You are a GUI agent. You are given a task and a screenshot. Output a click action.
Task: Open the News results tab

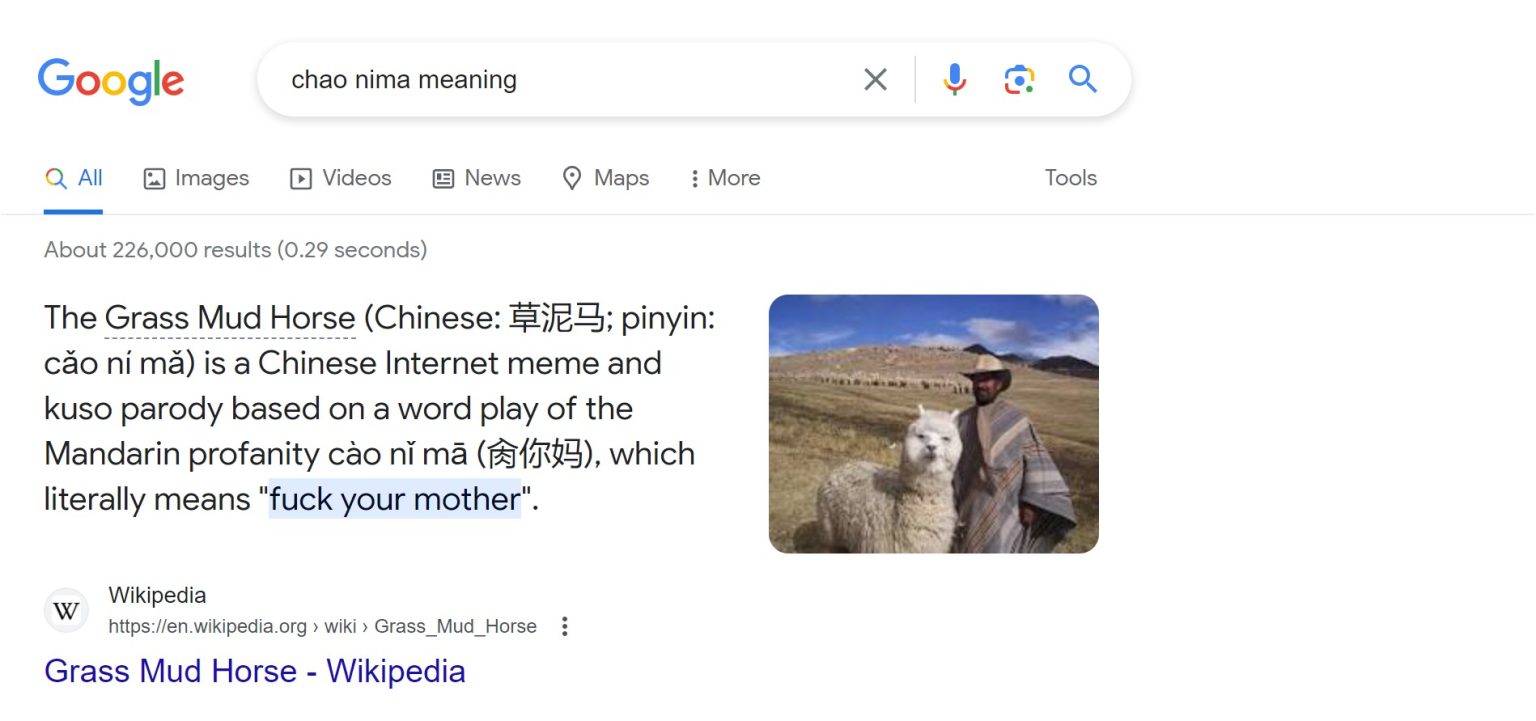(476, 178)
